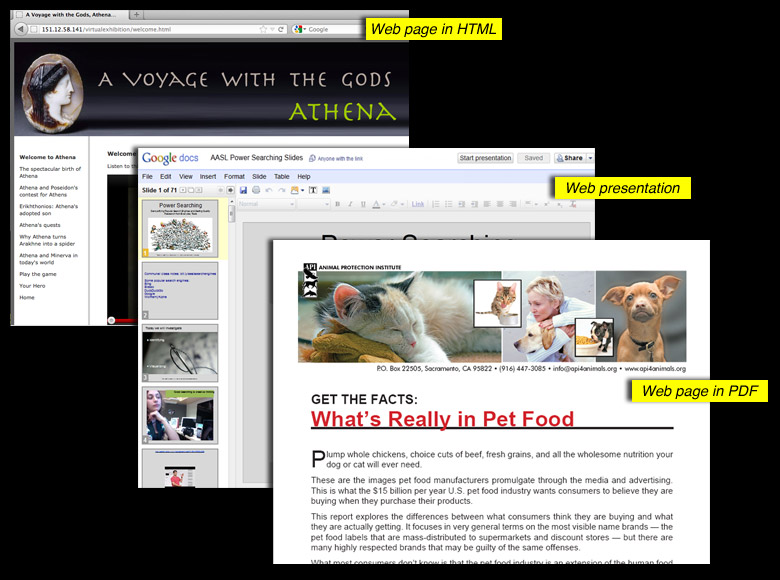The width and height of the screenshot is (780, 580).
Task: Open the Share button dropdown arrow
Action: click(x=590, y=158)
